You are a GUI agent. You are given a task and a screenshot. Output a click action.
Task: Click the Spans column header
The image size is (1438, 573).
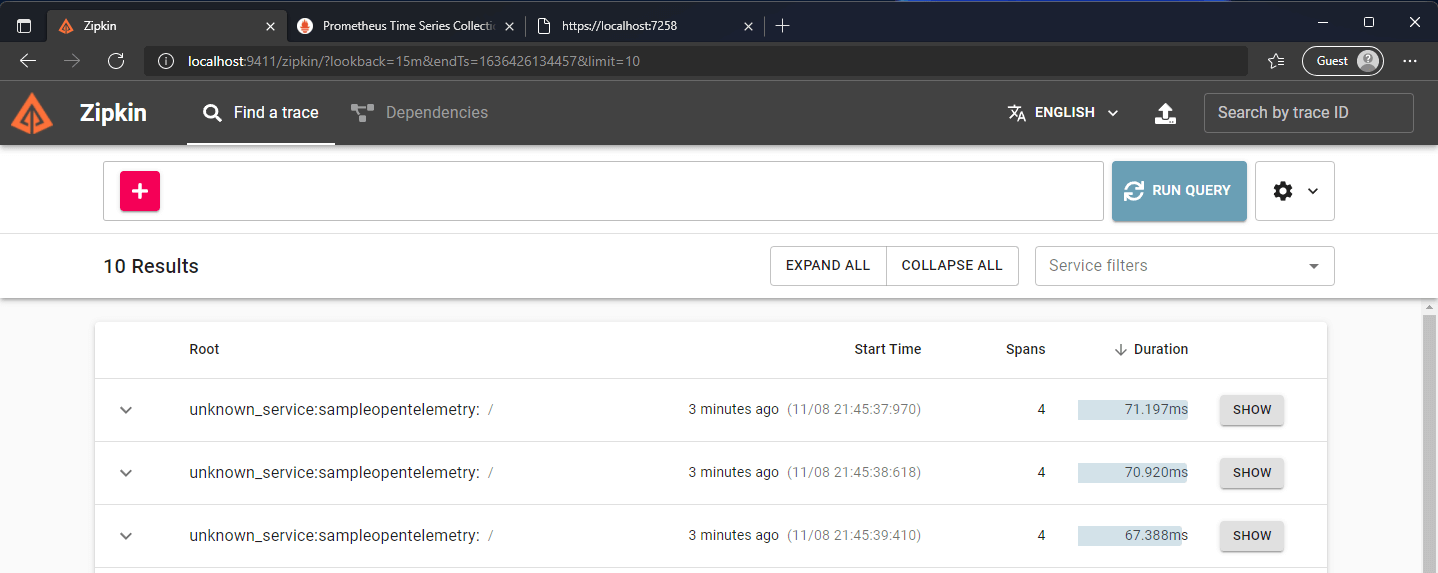pos(1025,349)
